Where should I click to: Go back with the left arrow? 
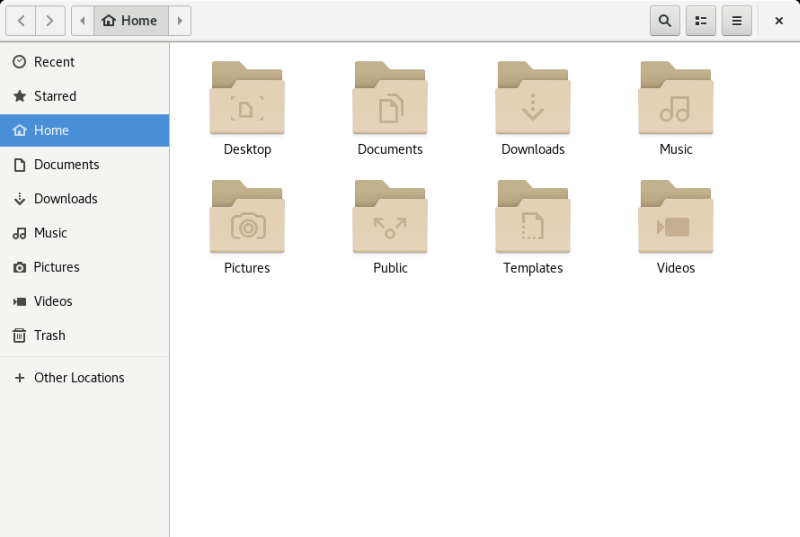pyautogui.click(x=21, y=20)
